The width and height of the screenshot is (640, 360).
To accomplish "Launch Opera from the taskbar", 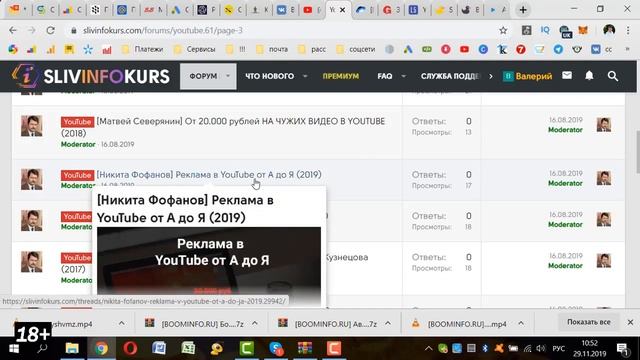I will click(130, 349).
